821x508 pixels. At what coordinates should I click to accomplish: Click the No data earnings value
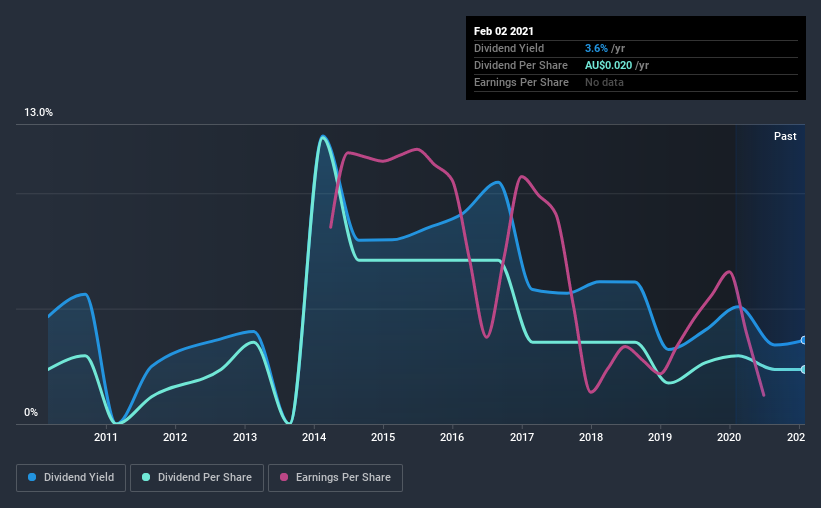pyautogui.click(x=604, y=82)
